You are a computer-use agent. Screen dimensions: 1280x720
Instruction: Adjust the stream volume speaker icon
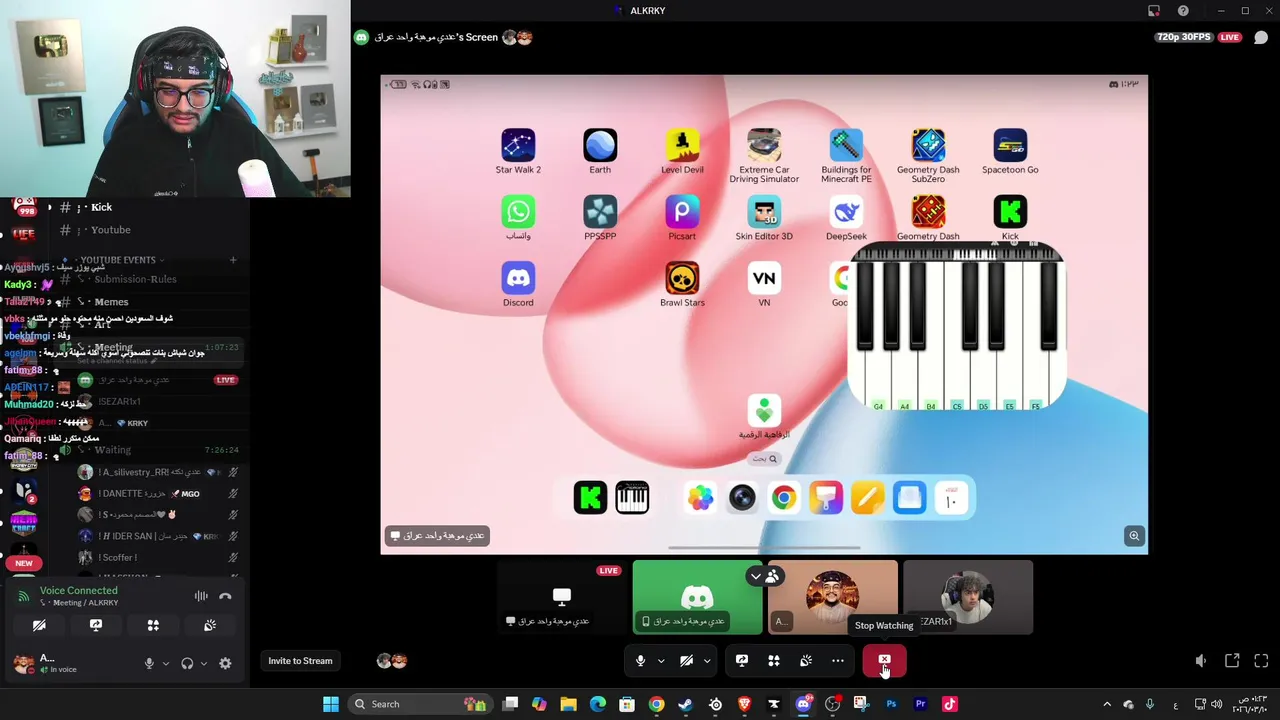pos(1201,661)
